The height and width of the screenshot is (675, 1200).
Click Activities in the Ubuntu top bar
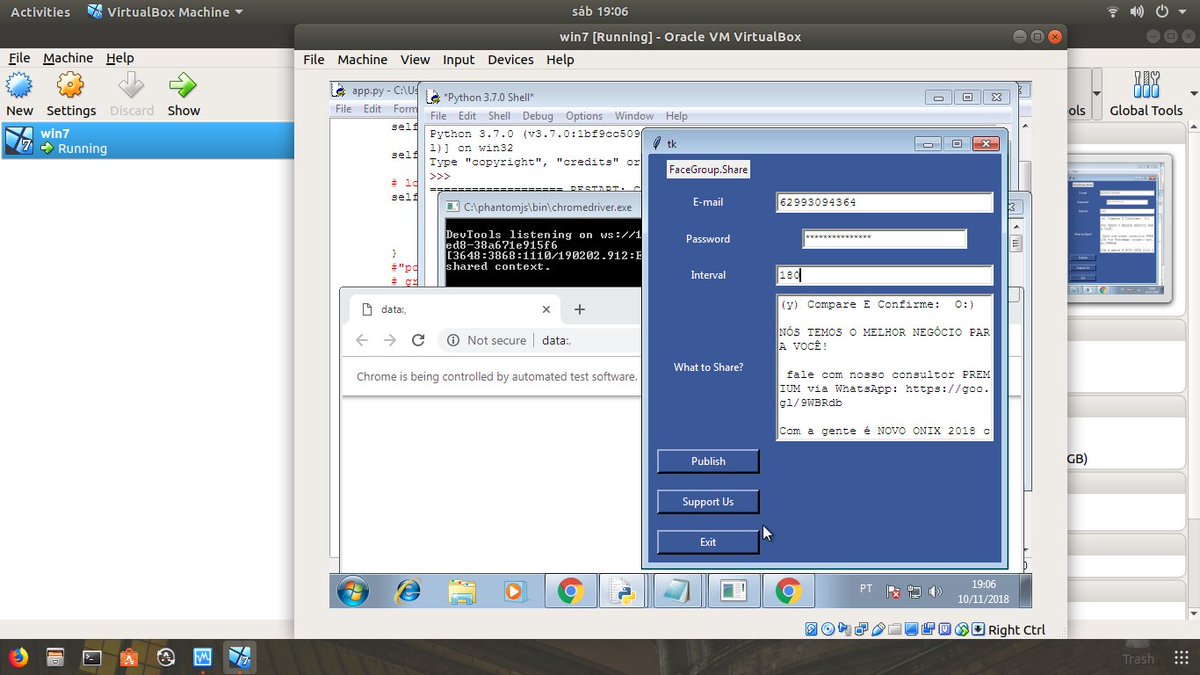point(40,12)
